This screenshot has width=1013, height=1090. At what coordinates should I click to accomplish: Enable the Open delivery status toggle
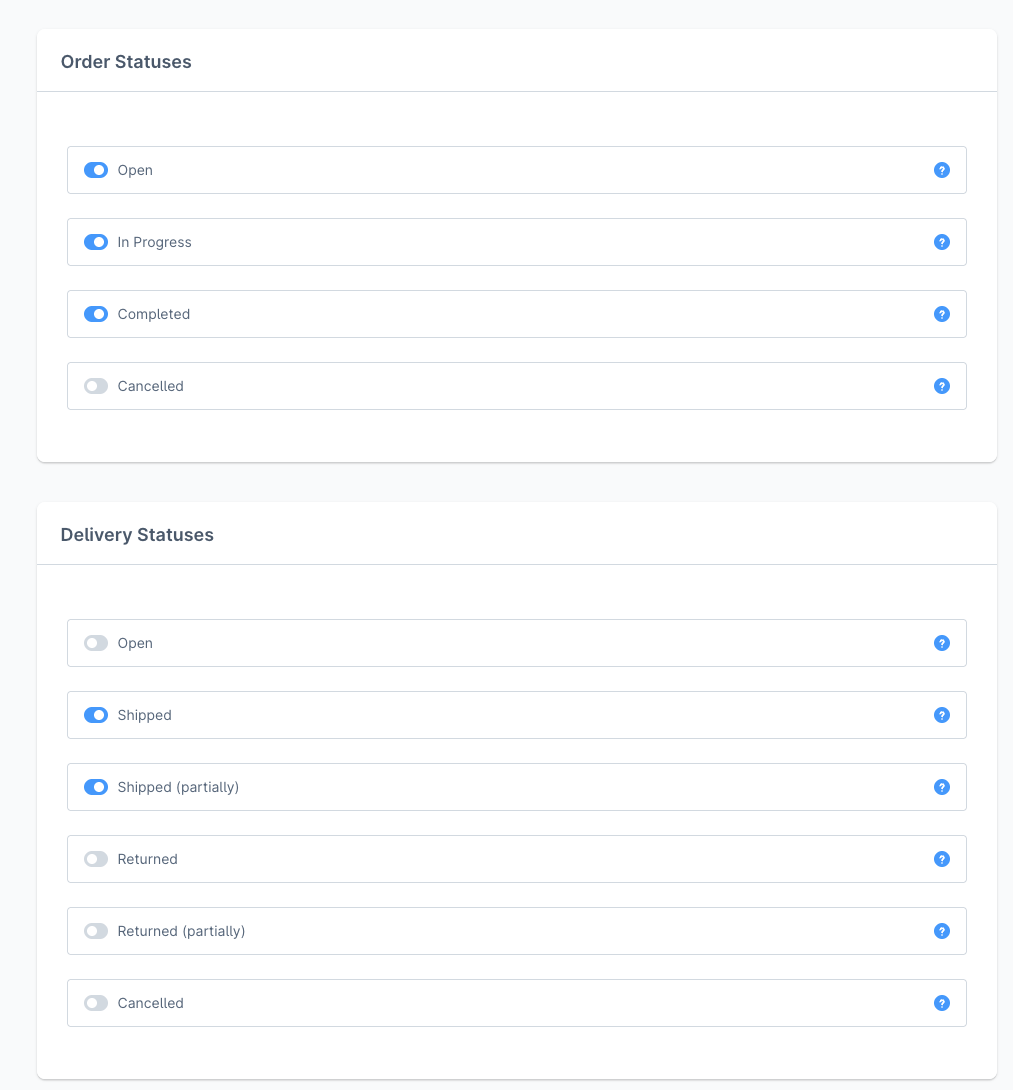tap(96, 643)
